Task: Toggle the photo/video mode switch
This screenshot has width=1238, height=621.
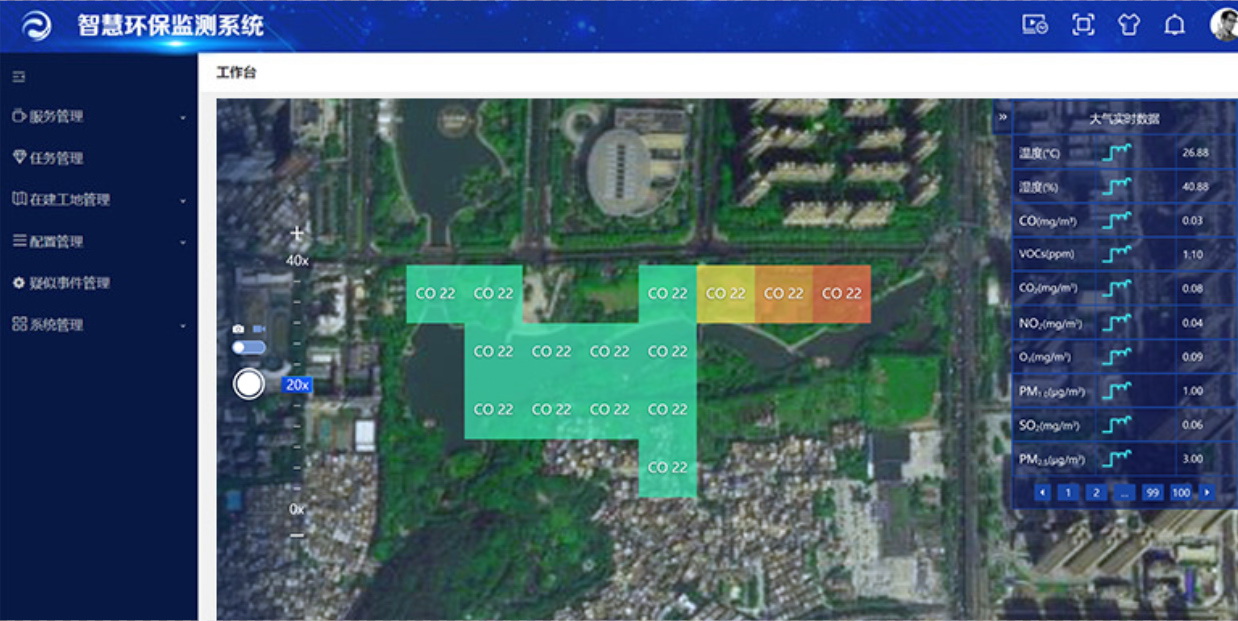Action: (249, 347)
